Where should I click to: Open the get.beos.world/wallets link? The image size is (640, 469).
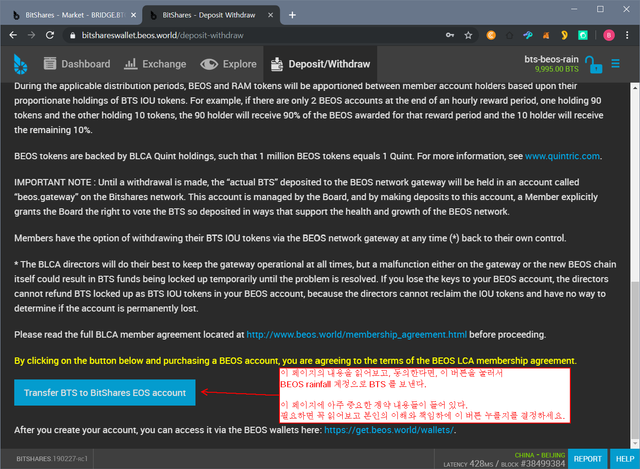click(x=389, y=430)
